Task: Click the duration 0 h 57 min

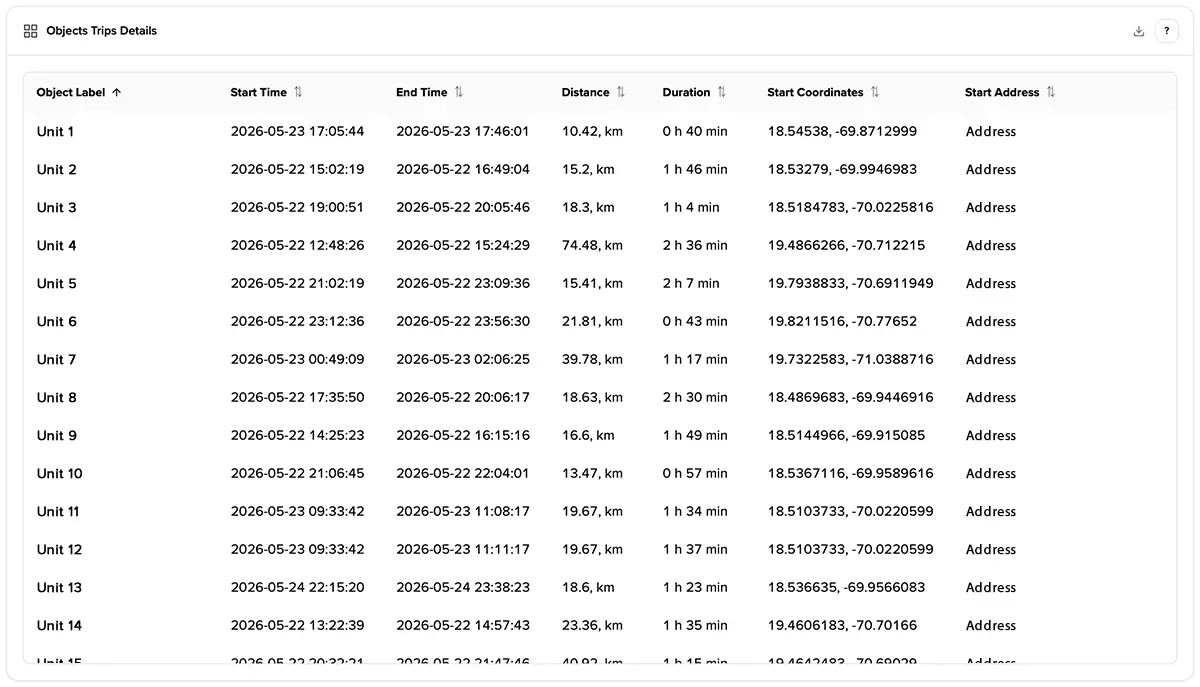Action: [x=696, y=474]
